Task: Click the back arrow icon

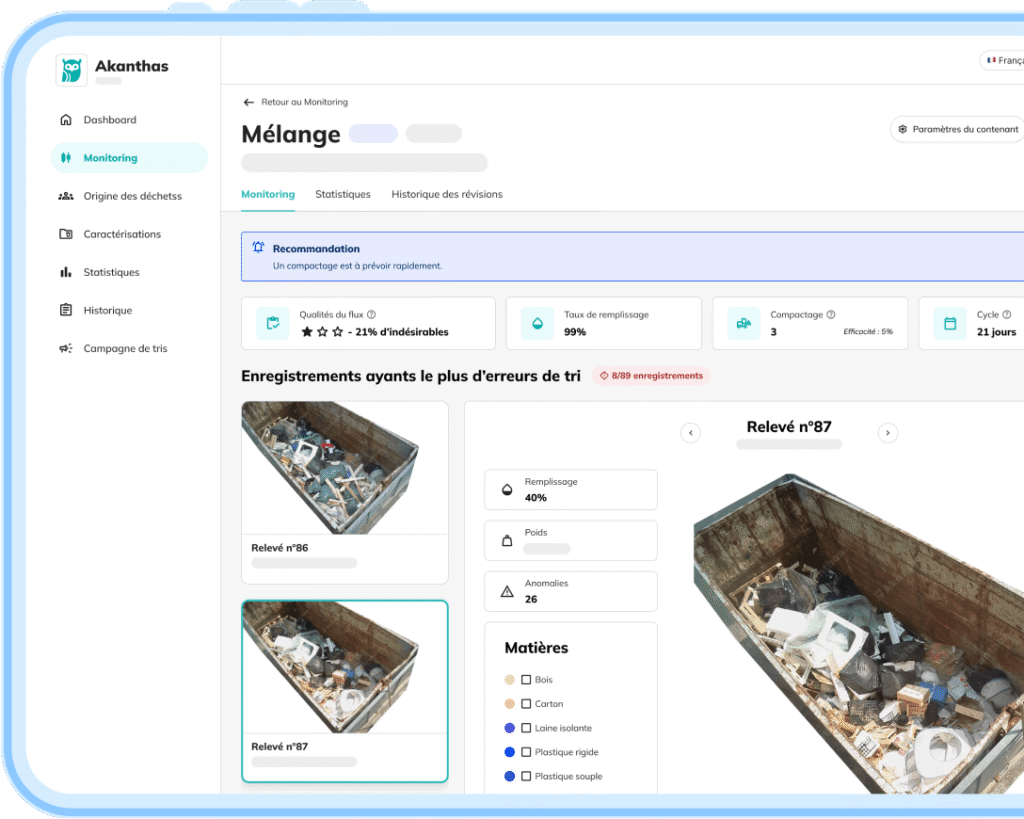Action: (x=248, y=103)
